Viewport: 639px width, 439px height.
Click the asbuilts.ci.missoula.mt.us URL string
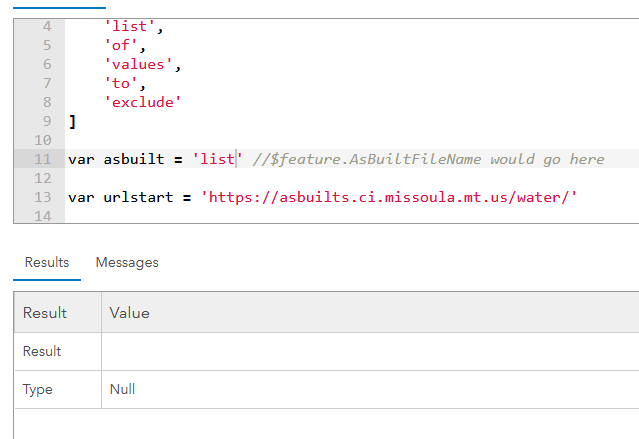tap(390, 197)
